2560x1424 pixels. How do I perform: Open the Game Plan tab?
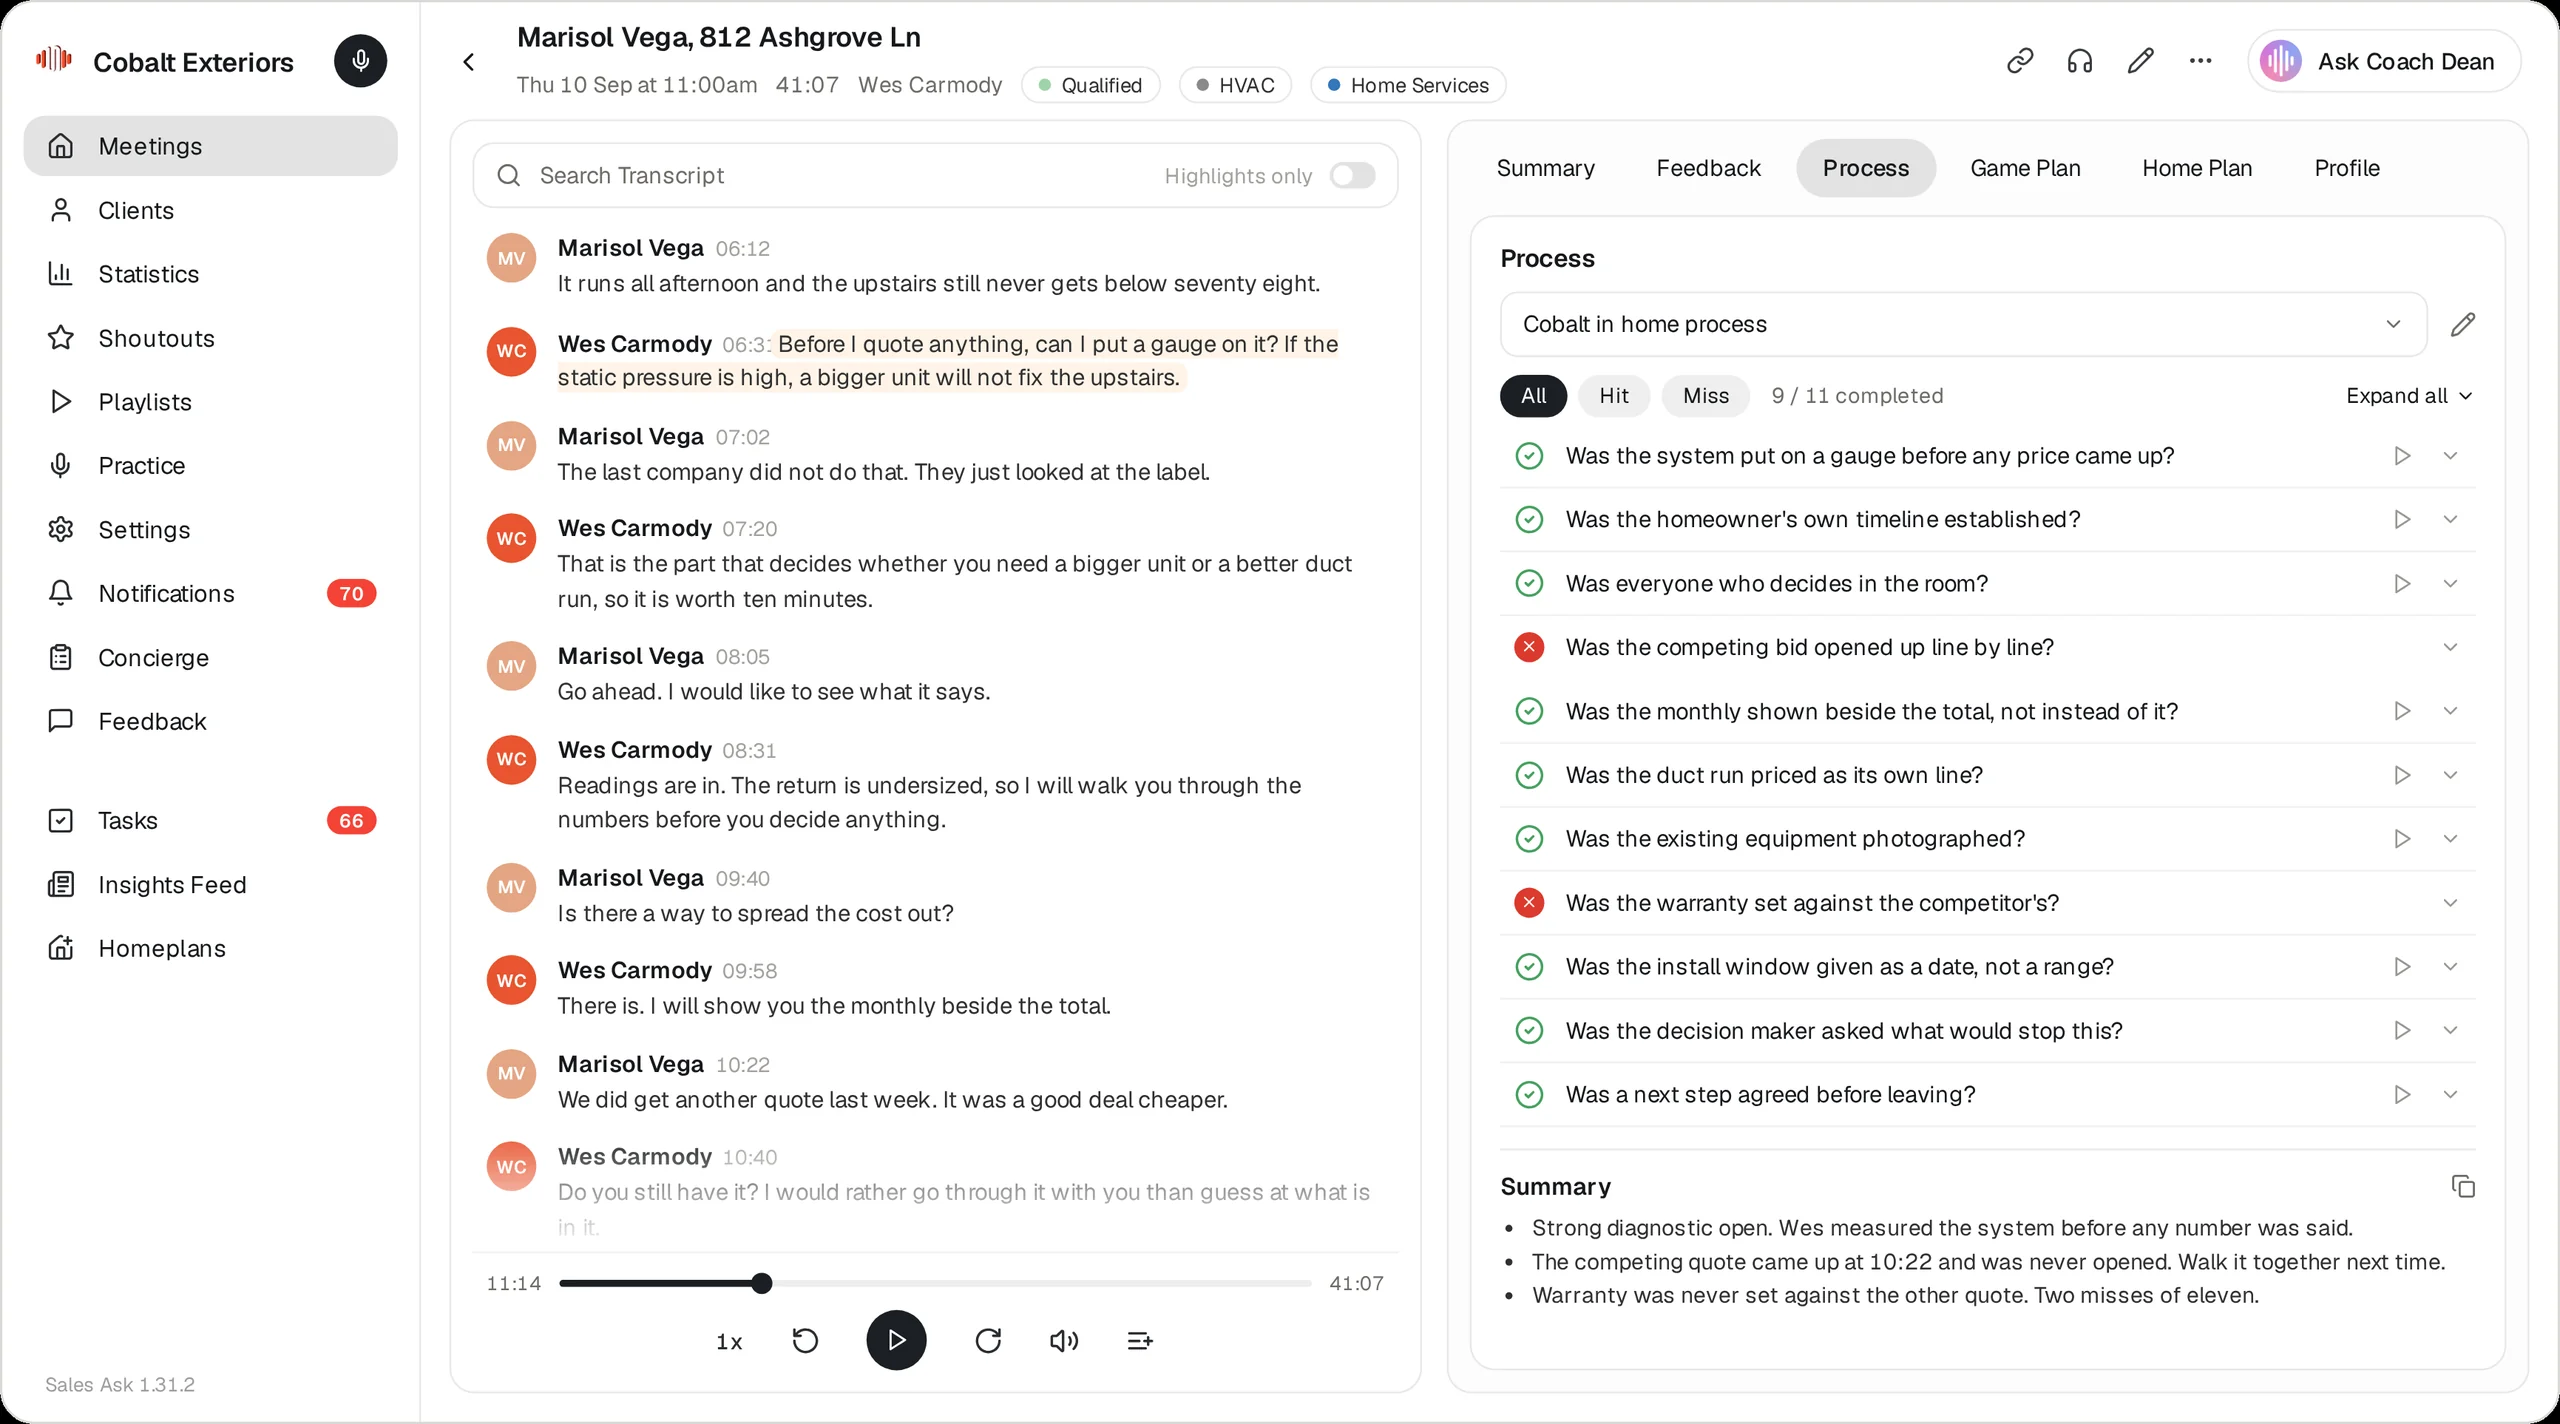(2025, 168)
